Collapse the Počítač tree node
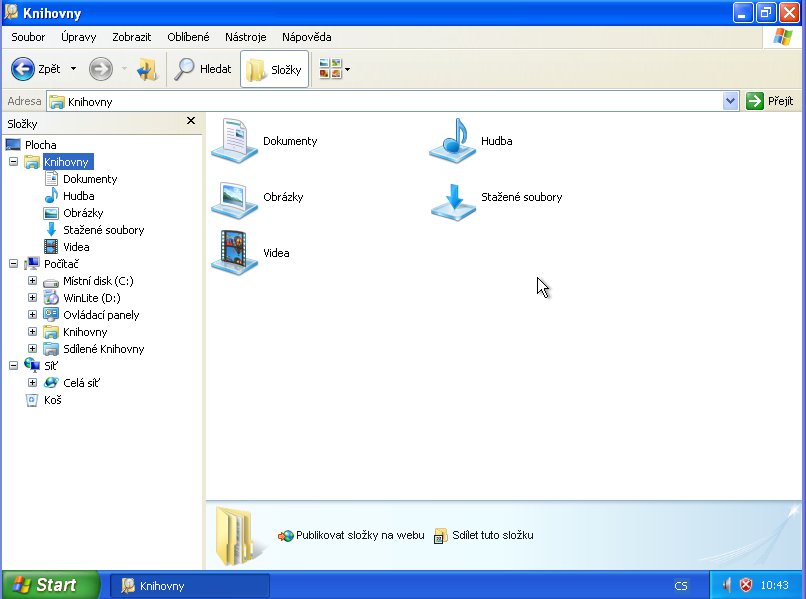This screenshot has width=806, height=599. click(x=13, y=264)
